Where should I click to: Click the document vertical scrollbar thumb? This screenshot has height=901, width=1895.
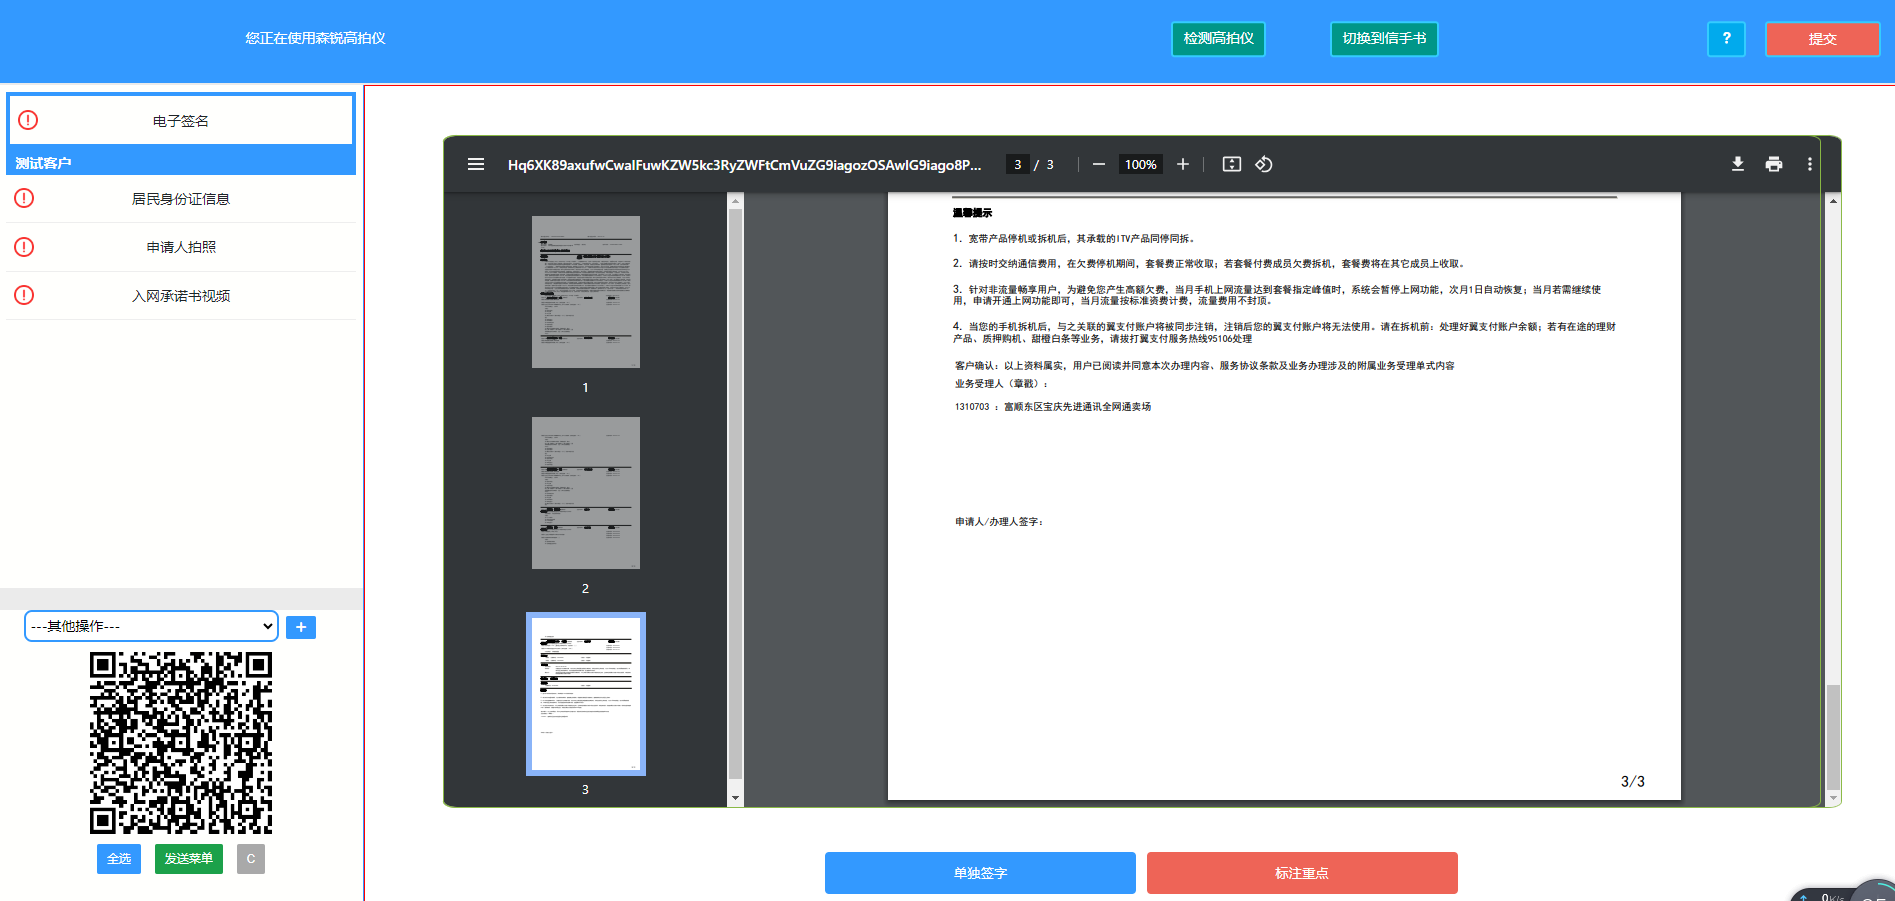click(x=1833, y=738)
